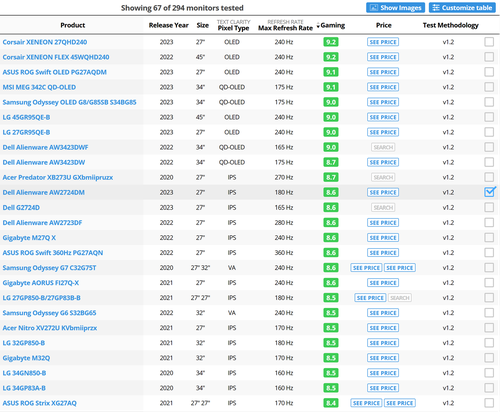Click See Price for Dell Alienware AW2724DM

pyautogui.click(x=383, y=192)
